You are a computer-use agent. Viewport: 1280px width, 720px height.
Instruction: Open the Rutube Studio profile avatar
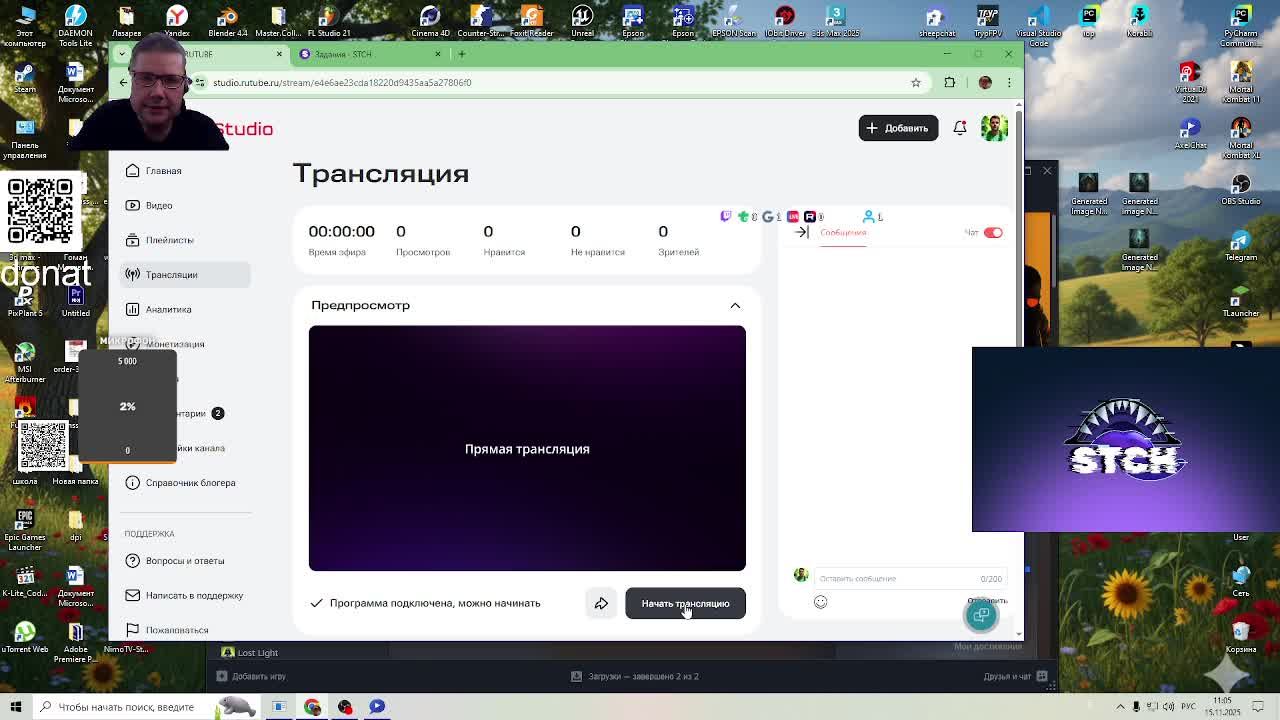click(994, 128)
